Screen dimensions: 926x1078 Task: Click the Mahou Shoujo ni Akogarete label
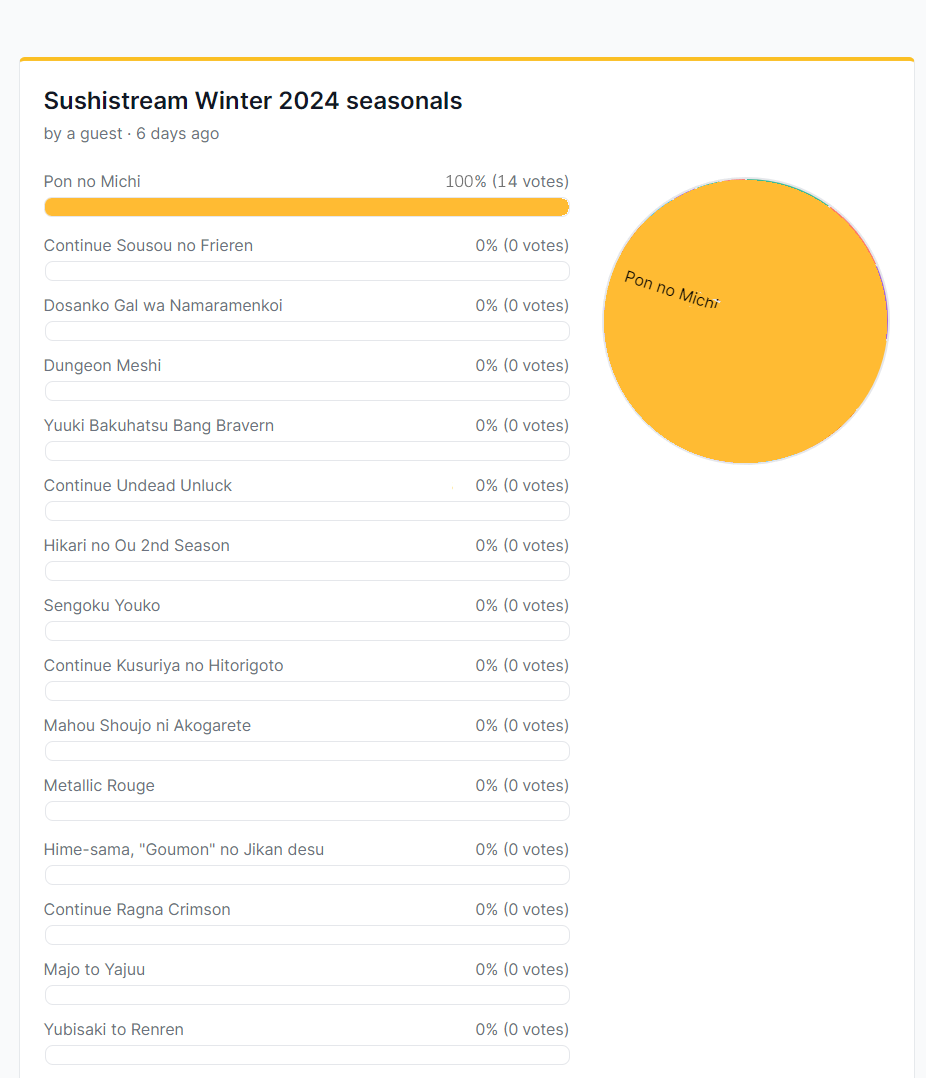point(147,726)
